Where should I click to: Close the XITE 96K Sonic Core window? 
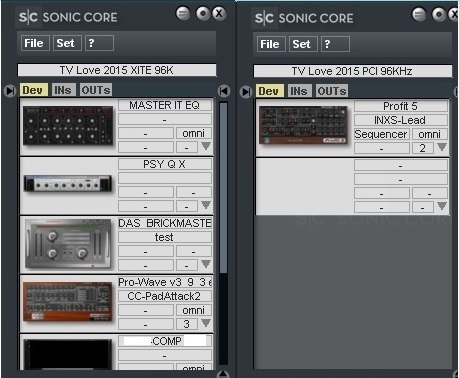pos(219,14)
